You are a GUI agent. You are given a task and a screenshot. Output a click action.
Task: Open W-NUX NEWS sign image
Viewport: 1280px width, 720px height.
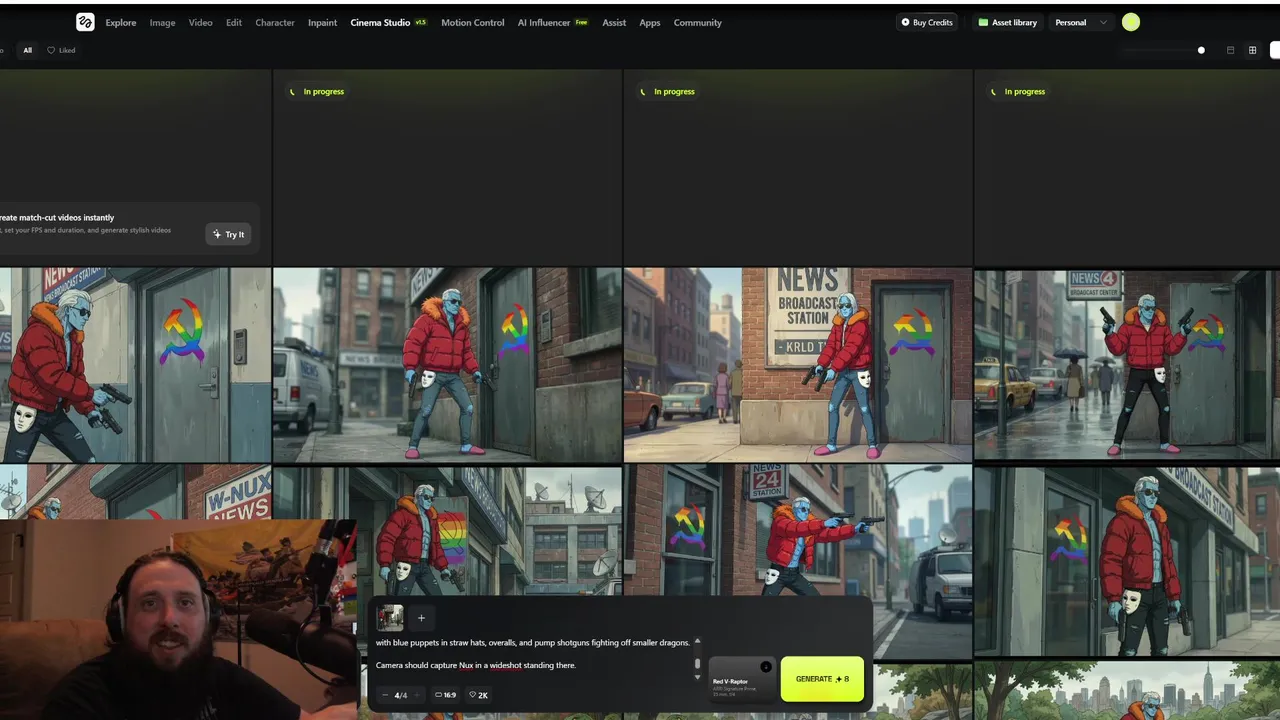pyautogui.click(x=135, y=492)
